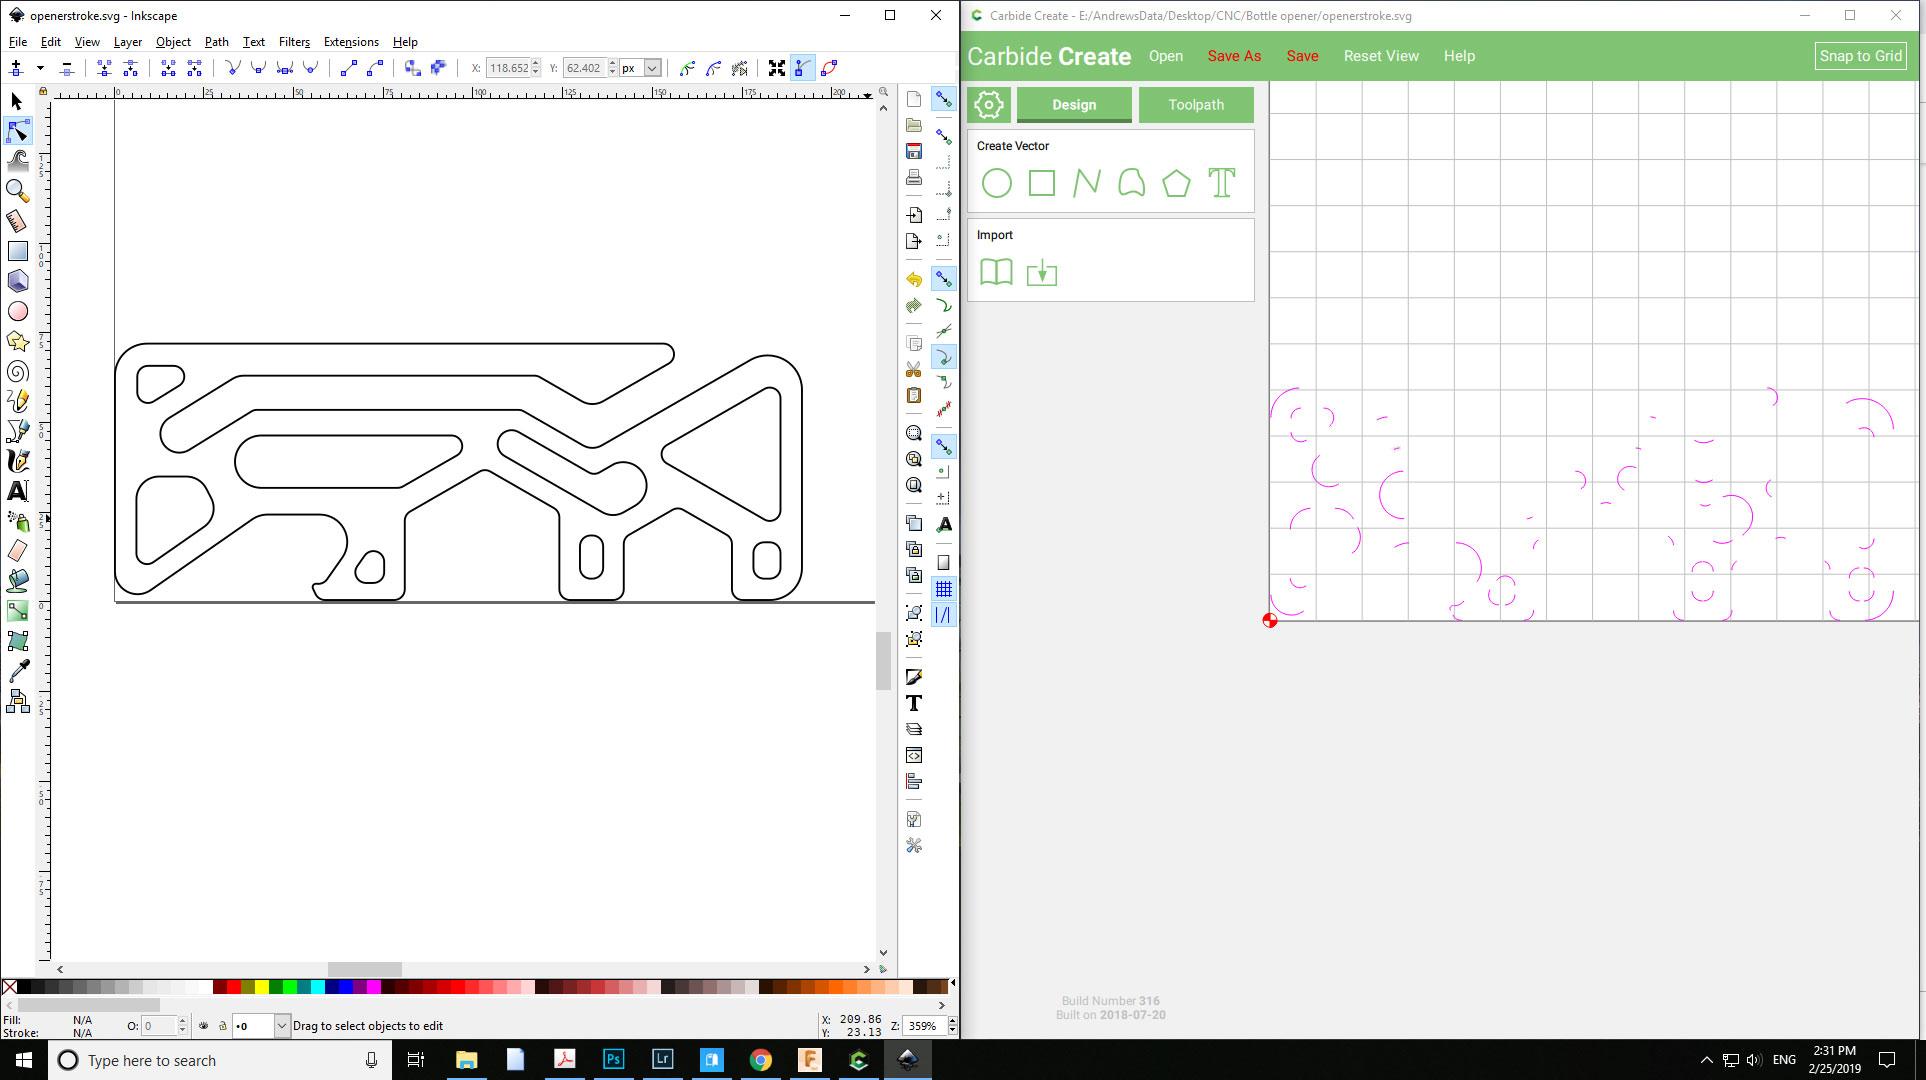Open Carbide Create's library book icon under Import
The width and height of the screenshot is (1926, 1080).
[x=996, y=272]
